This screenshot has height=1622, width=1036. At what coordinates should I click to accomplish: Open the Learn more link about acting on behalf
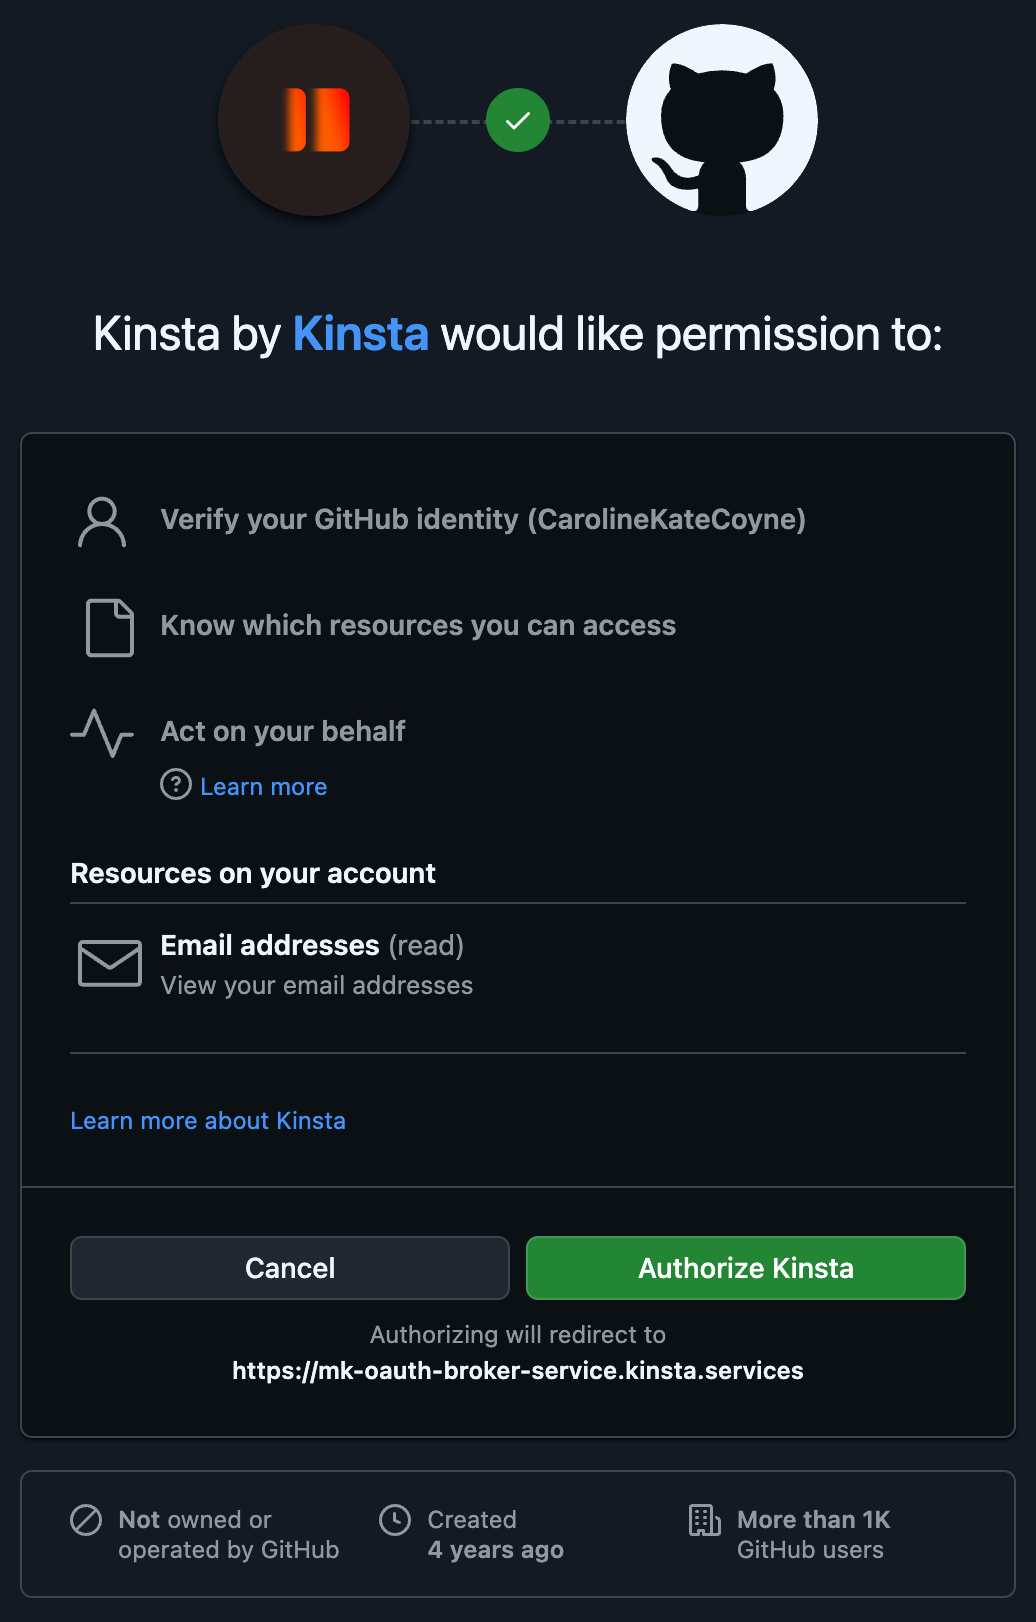point(263,786)
